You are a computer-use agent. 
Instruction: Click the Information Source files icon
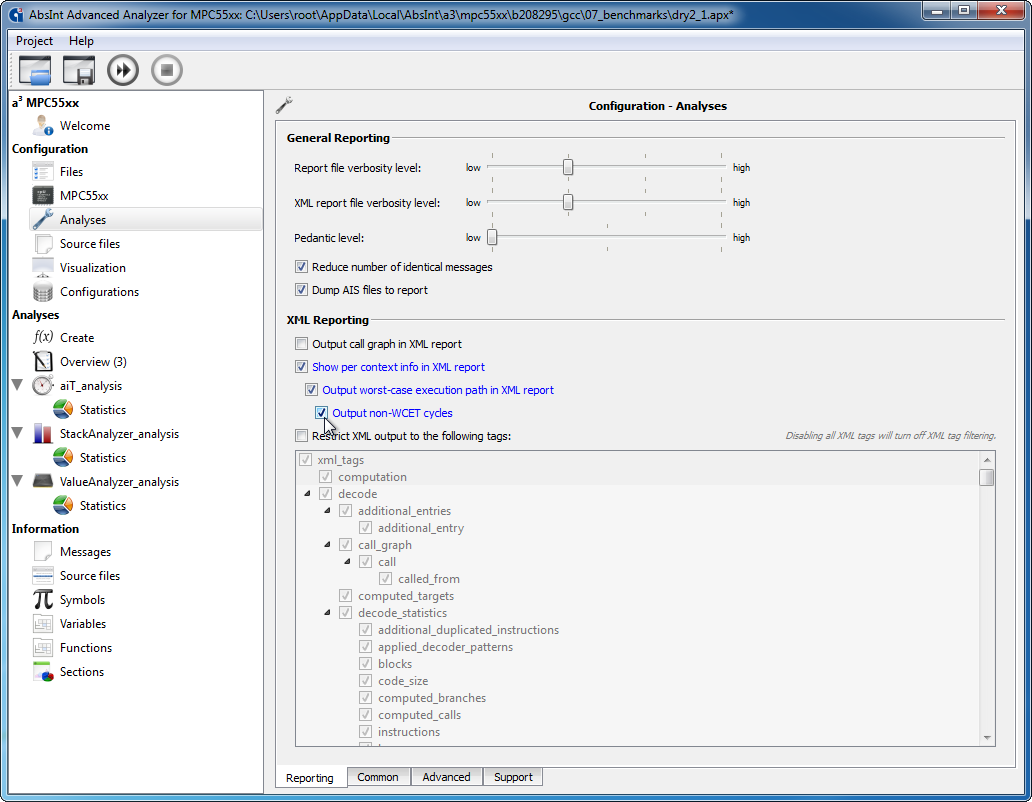[43, 576]
